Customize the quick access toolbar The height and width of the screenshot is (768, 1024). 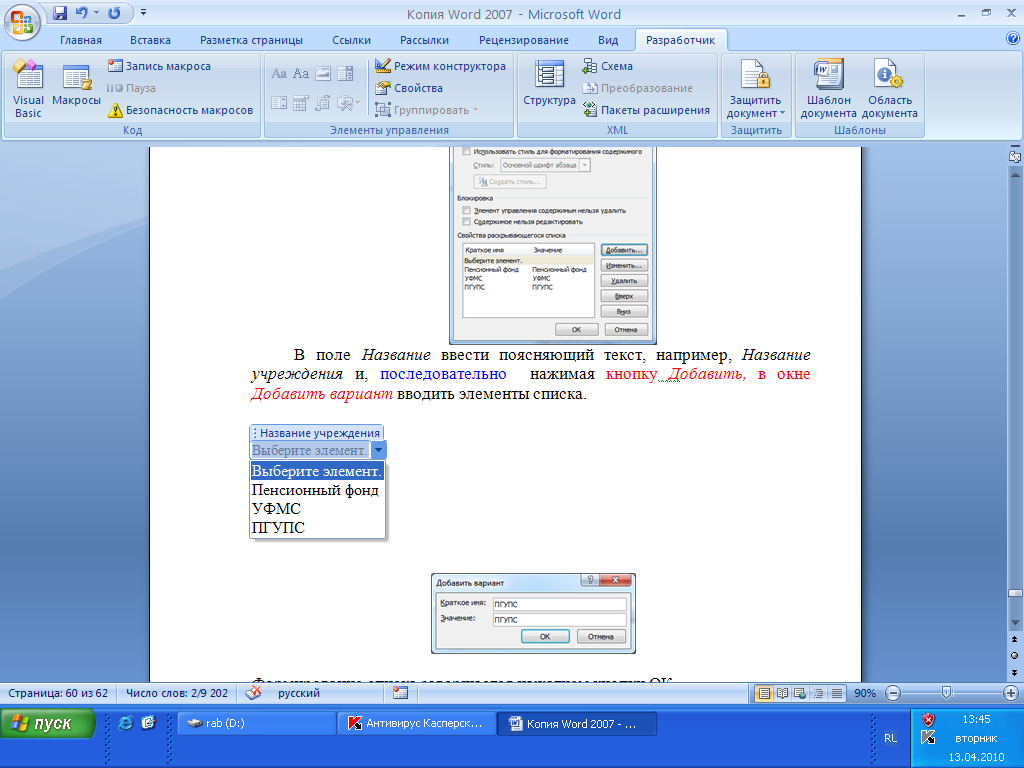143,12
